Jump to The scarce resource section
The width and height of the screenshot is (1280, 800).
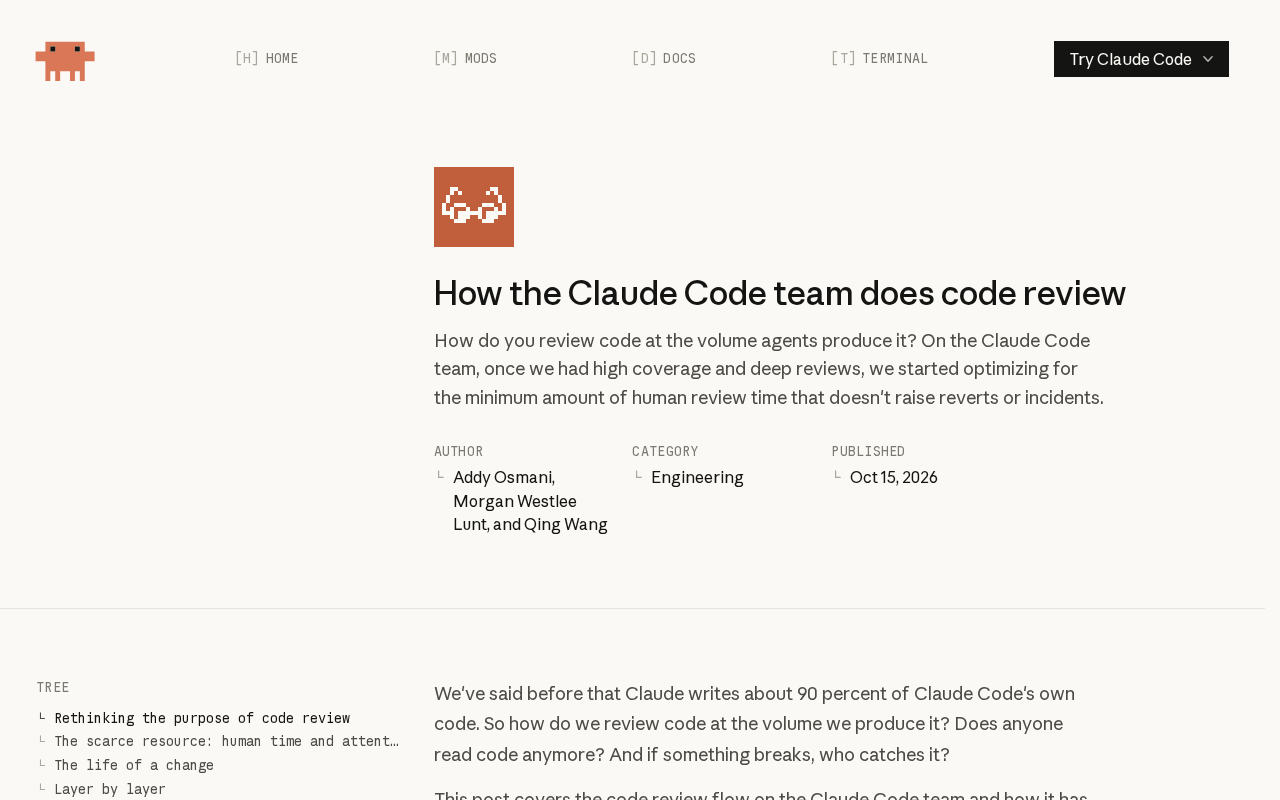[x=227, y=741]
